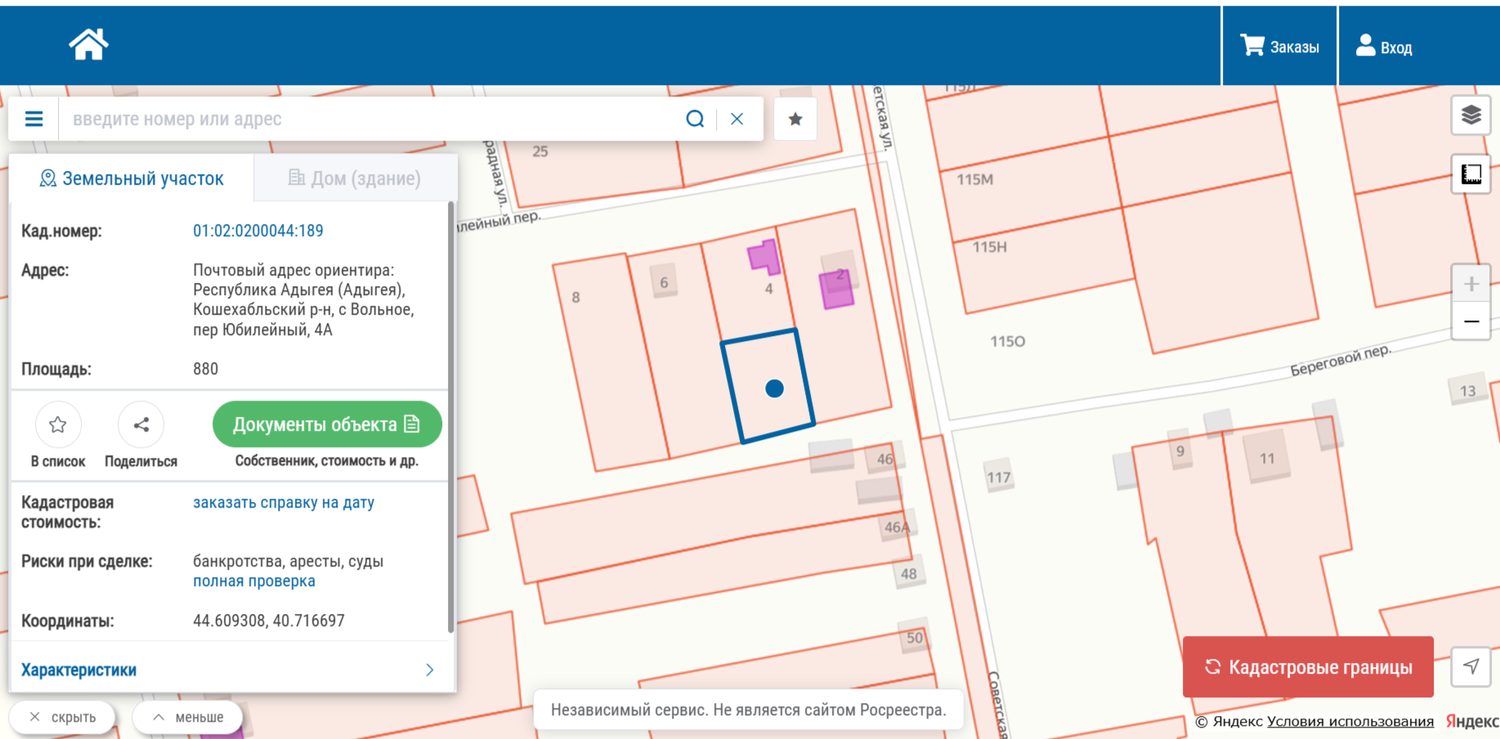This screenshot has width=1500, height=739.
Task: Open Условия использования link
Action: tap(1350, 722)
